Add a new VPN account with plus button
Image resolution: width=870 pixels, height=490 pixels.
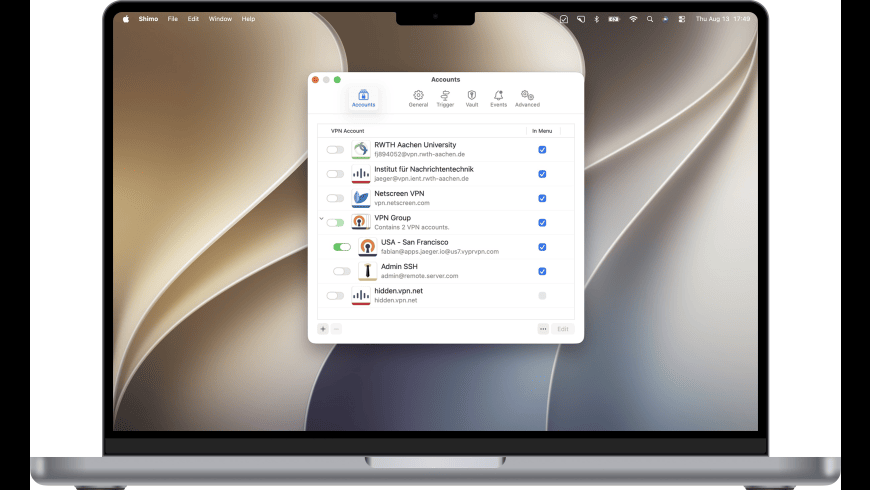pyautogui.click(x=323, y=329)
